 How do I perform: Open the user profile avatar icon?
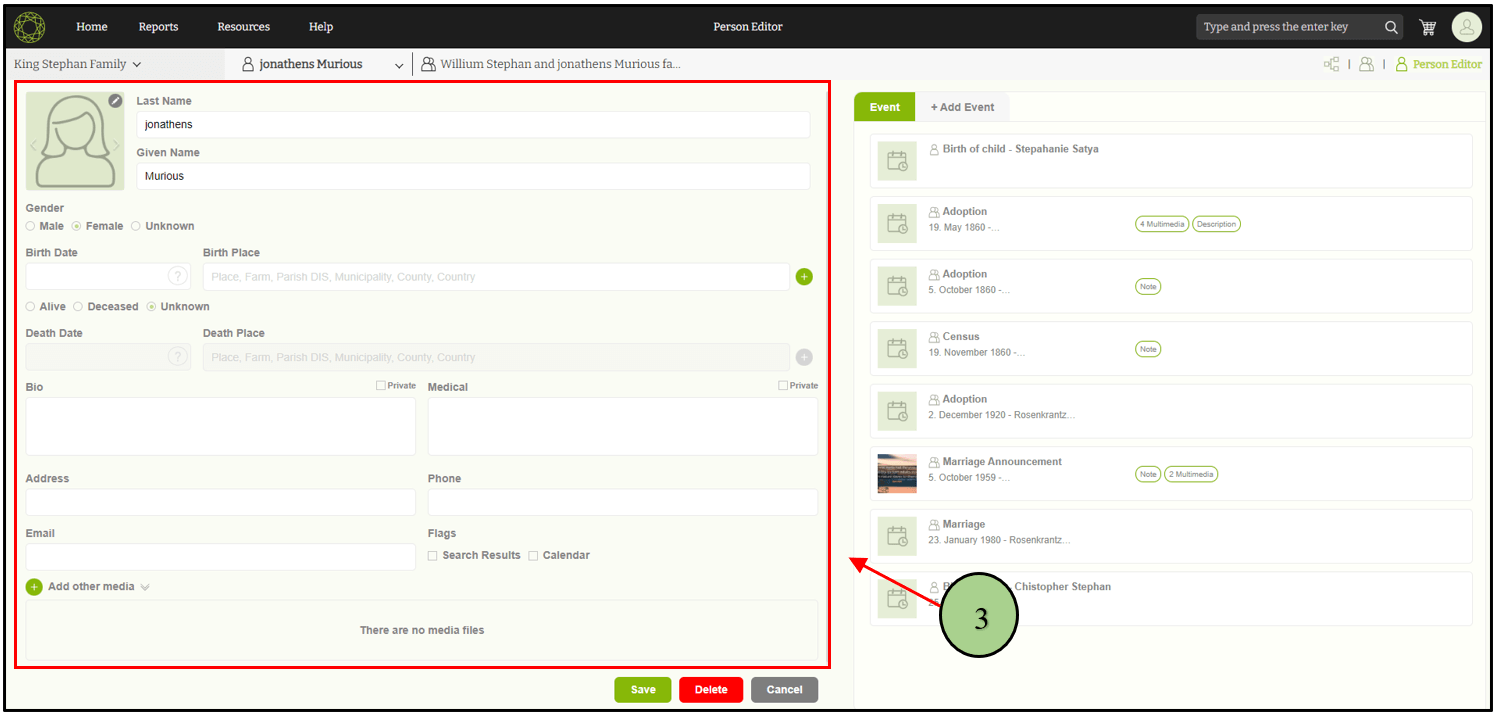pyautogui.click(x=1466, y=27)
